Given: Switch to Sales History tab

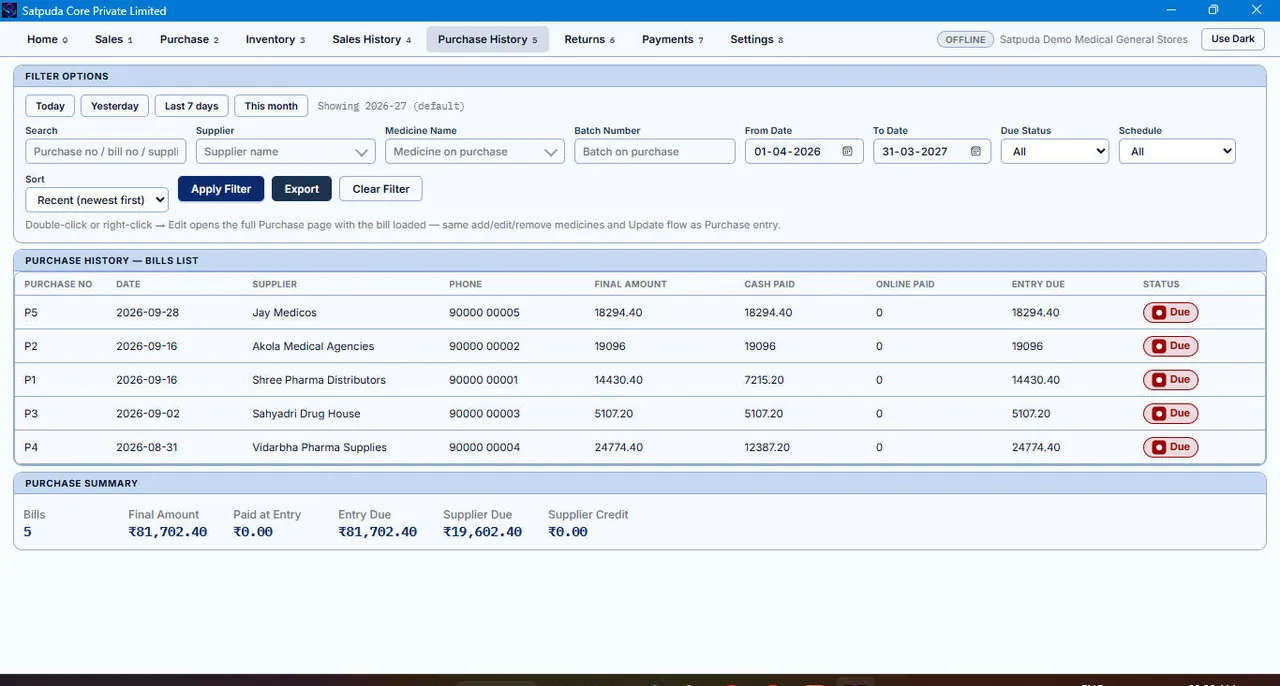Looking at the screenshot, I should tap(371, 40).
